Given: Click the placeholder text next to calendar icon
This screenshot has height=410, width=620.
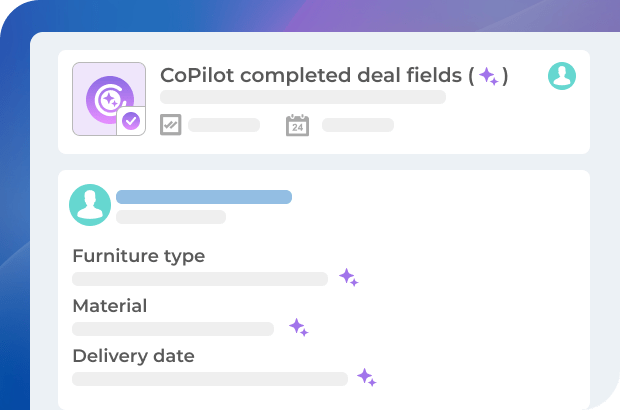Looking at the screenshot, I should pos(358,125).
